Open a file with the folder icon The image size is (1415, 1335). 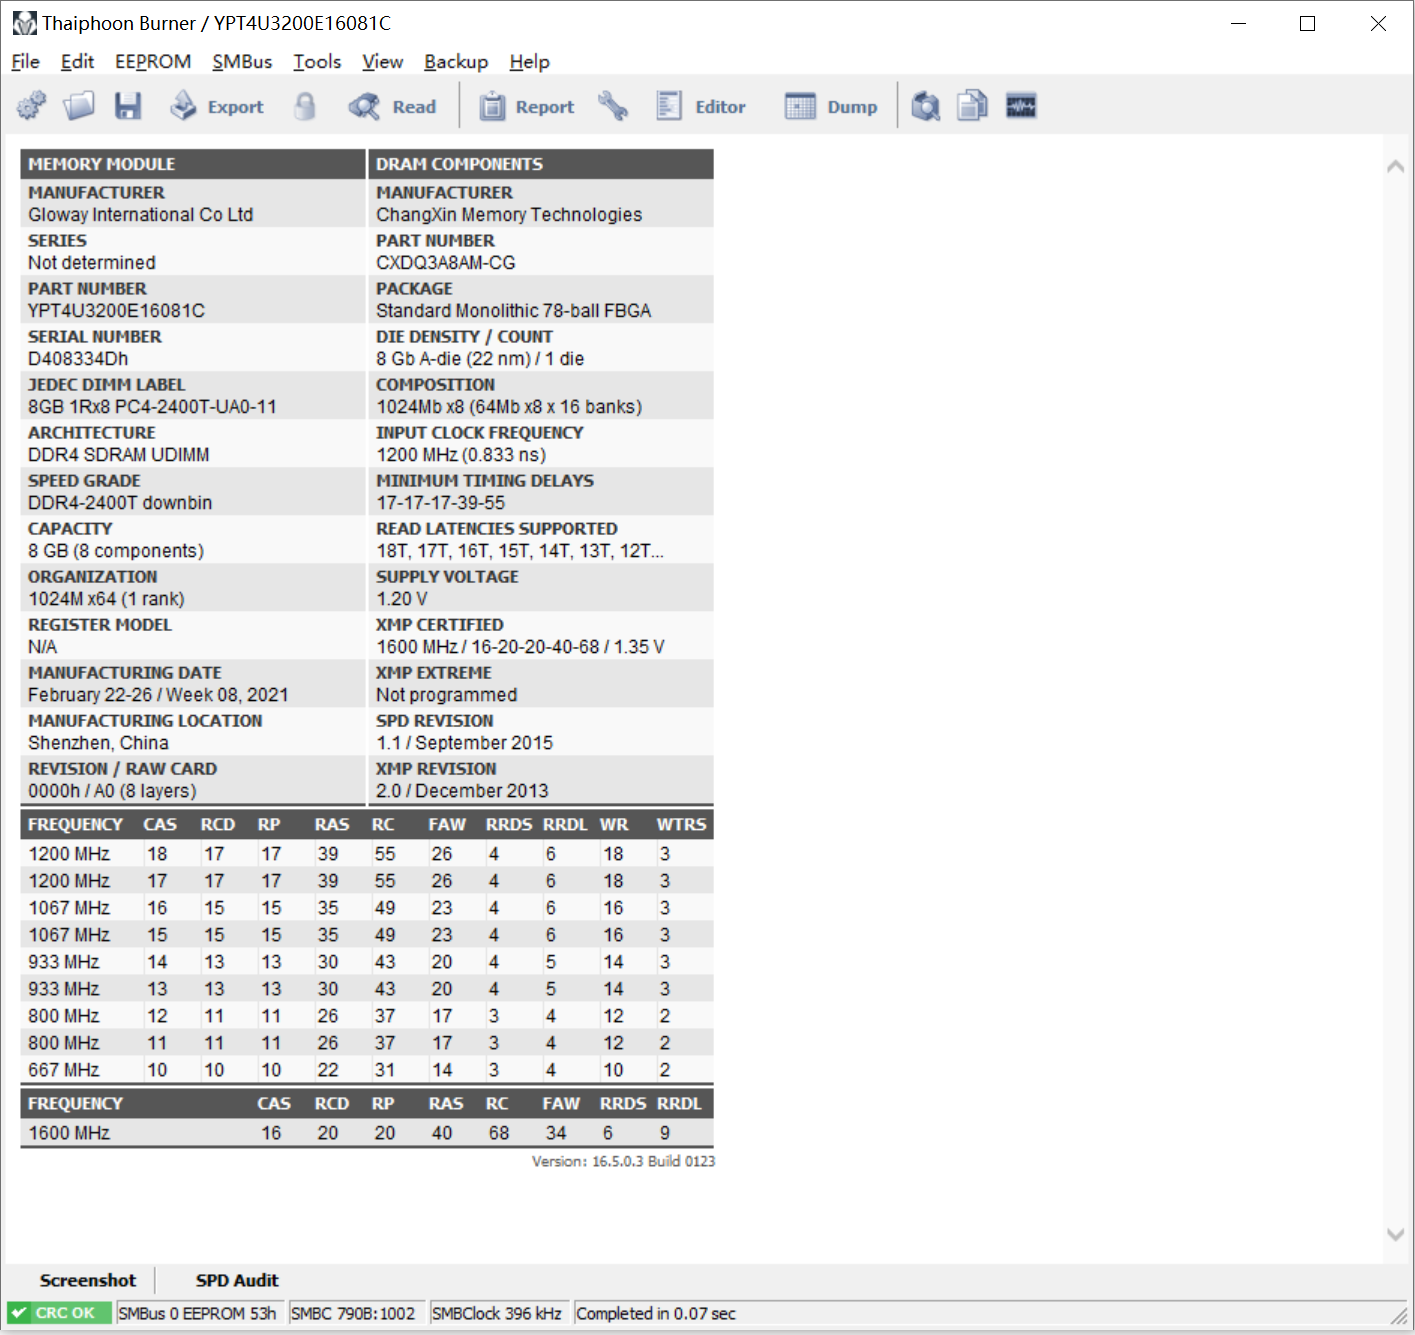coord(79,106)
